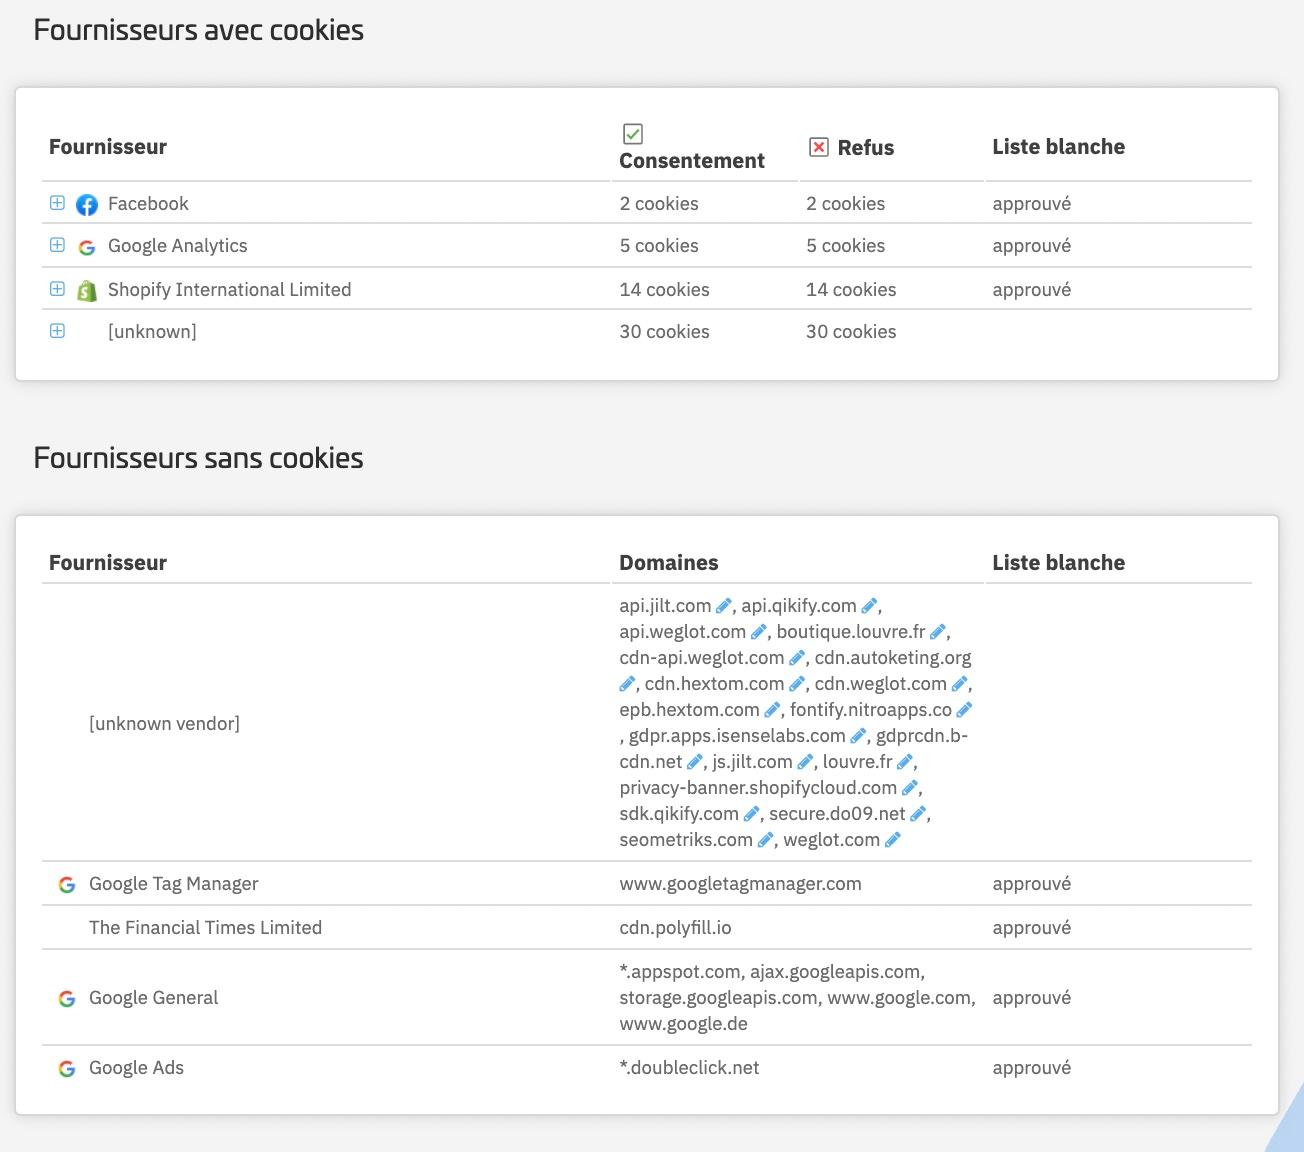Click the *.doubleclick.net domain
1304x1152 pixels.
point(689,1067)
